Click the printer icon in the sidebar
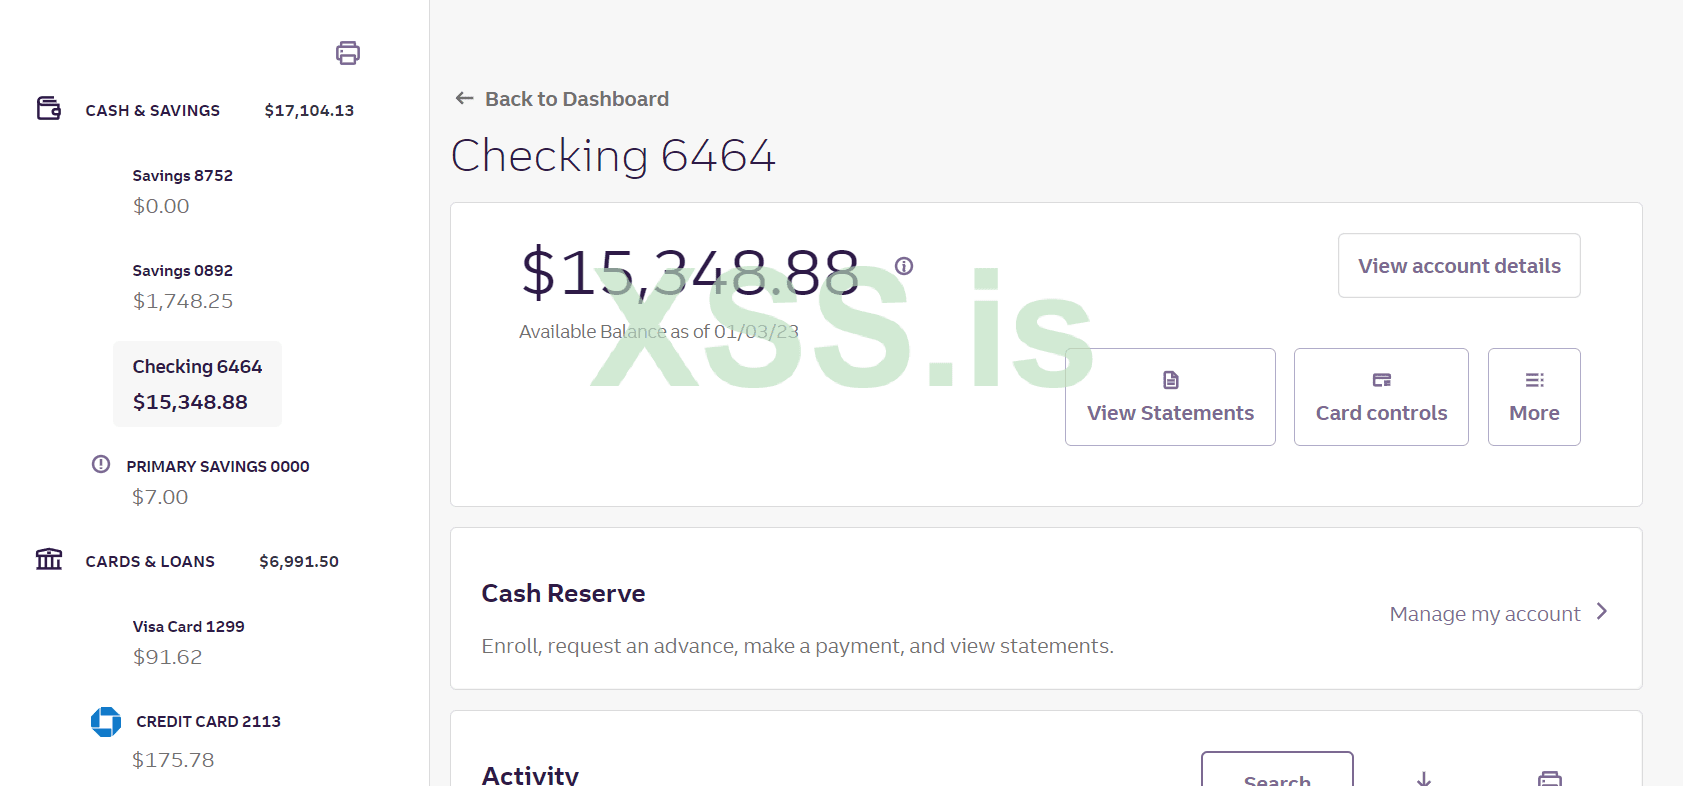Viewport: 1683px width, 786px height. [348, 53]
